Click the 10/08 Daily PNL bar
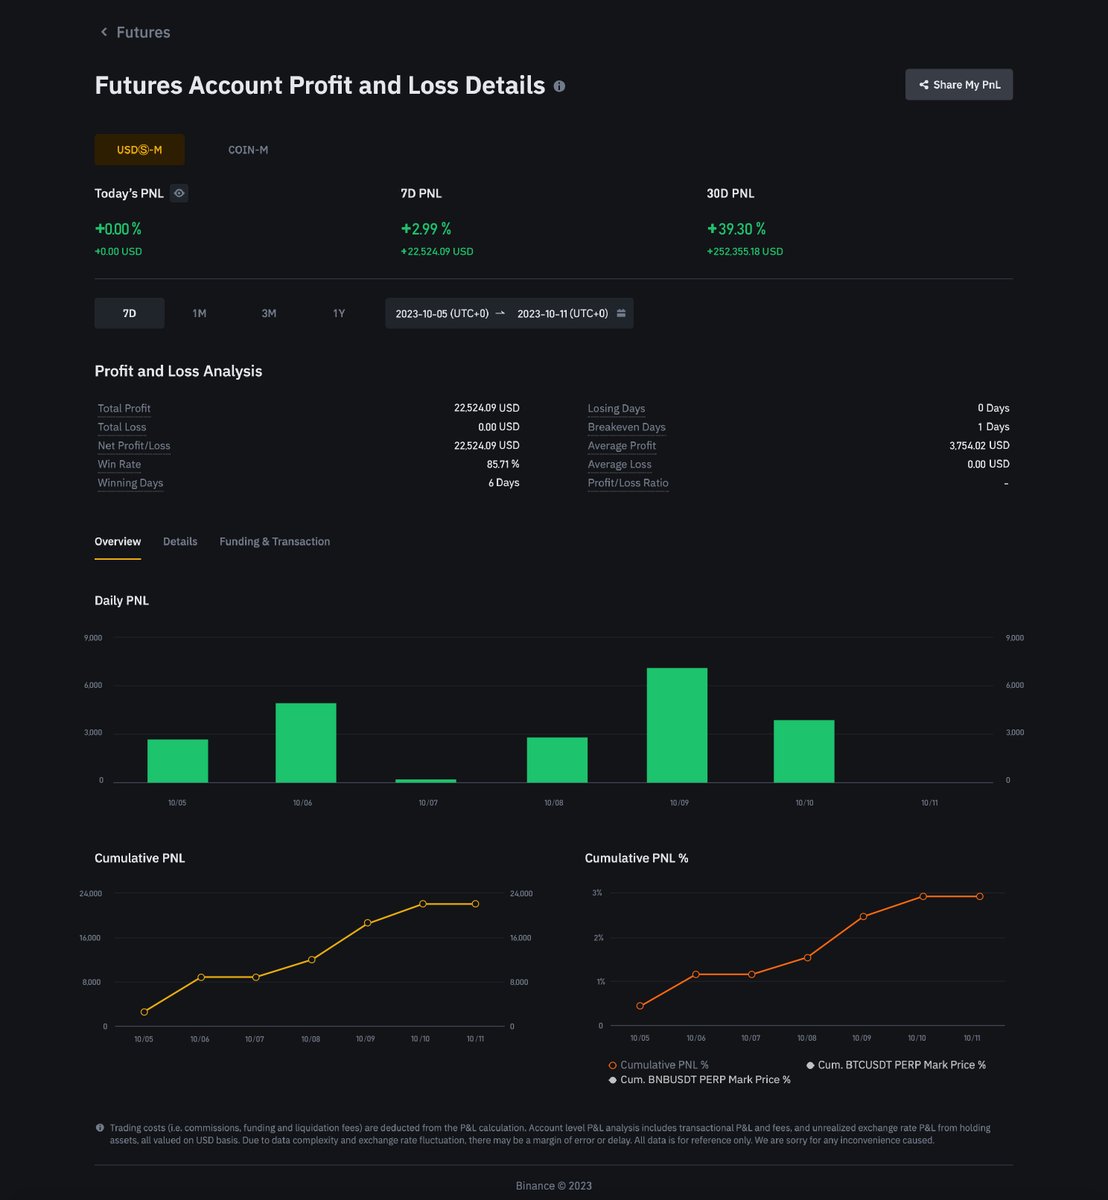 557,760
